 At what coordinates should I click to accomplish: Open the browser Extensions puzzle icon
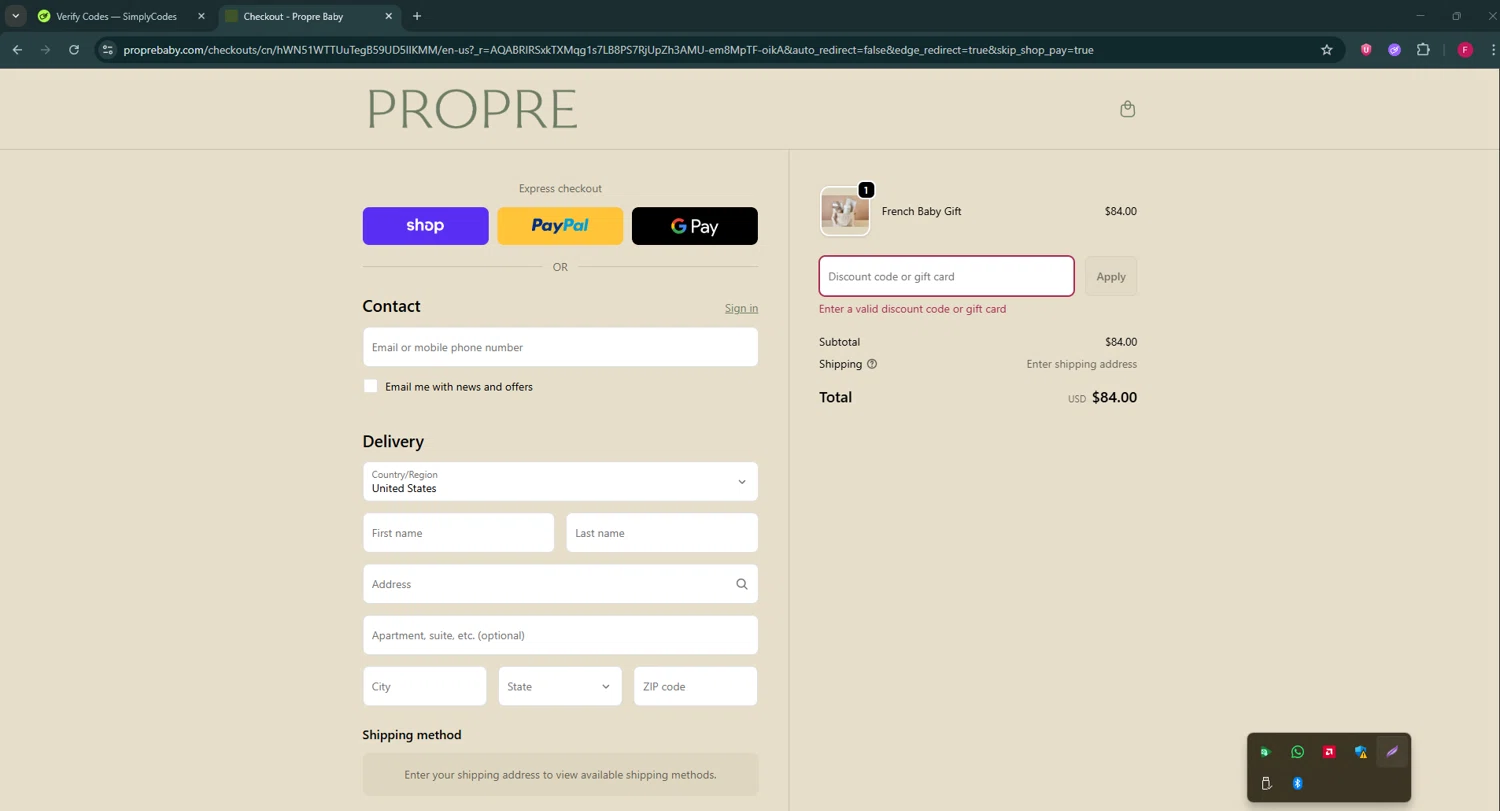pyautogui.click(x=1423, y=49)
